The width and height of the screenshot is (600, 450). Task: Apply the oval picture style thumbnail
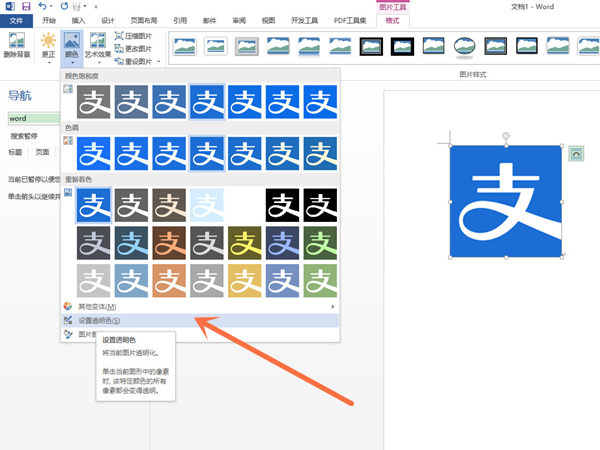coord(464,45)
